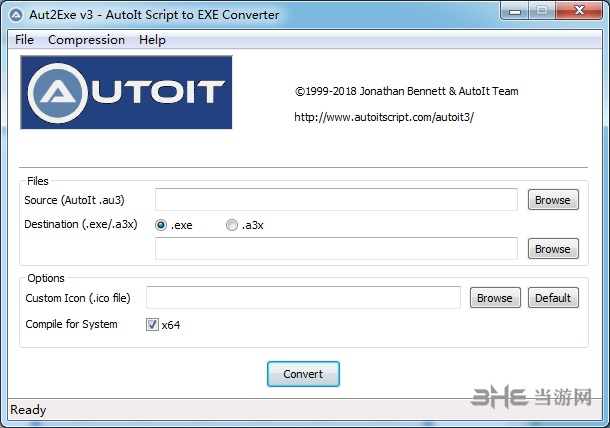Screen dimensions: 610x428
Task: Click the Destination (.exe/.a3x) label
Action: [81, 225]
